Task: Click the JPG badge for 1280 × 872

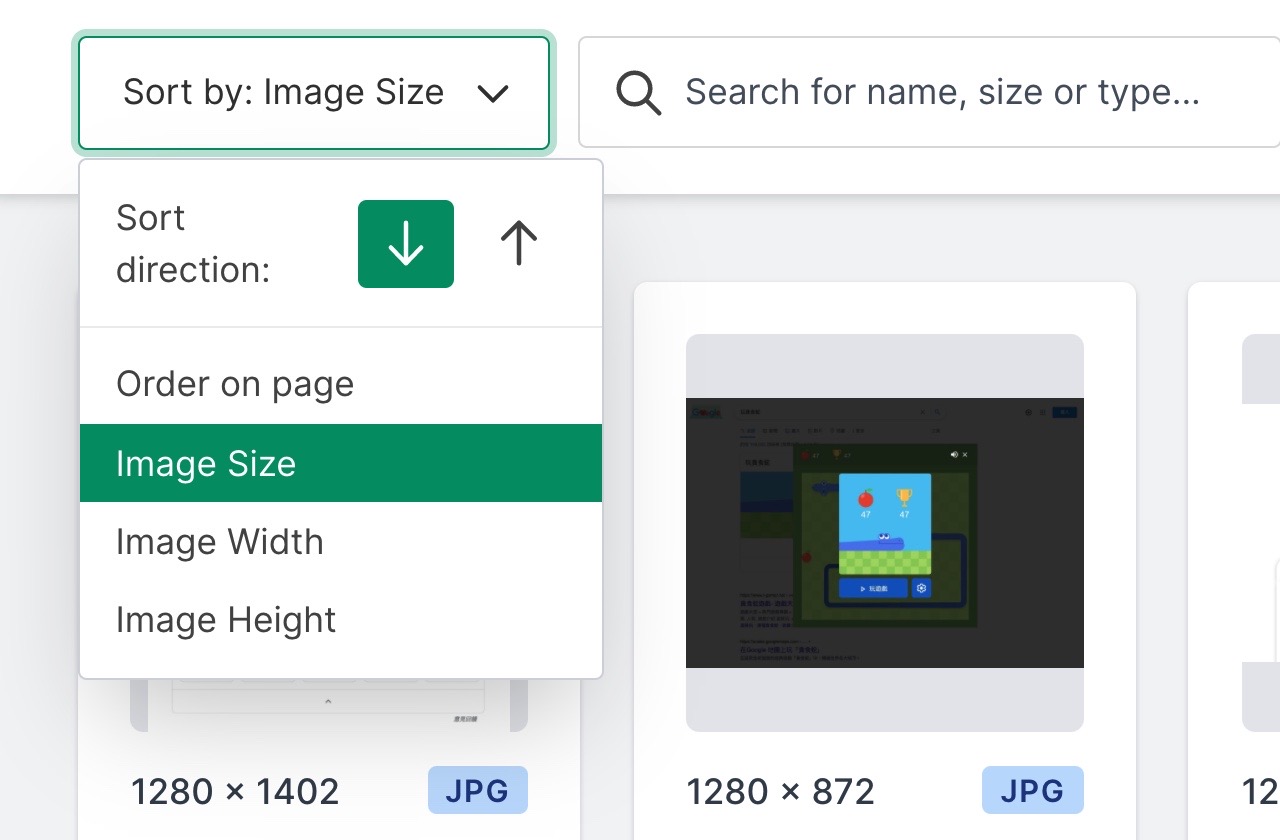Action: (x=1033, y=791)
